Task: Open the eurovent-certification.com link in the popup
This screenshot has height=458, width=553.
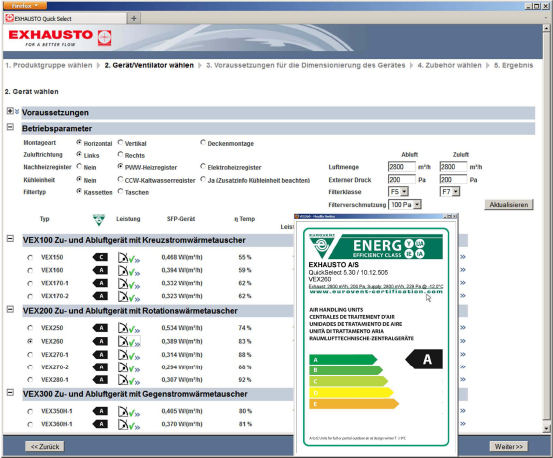Action: tap(376, 292)
